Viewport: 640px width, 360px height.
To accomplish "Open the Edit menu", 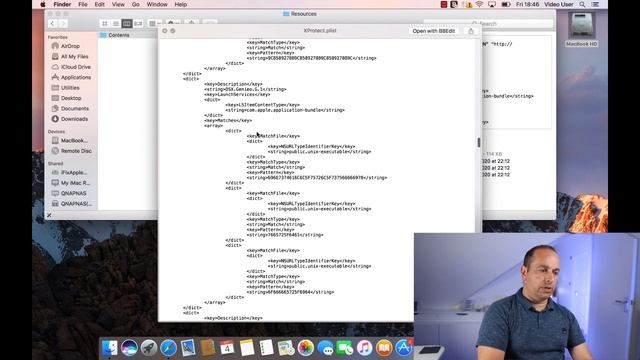I will pos(100,4).
